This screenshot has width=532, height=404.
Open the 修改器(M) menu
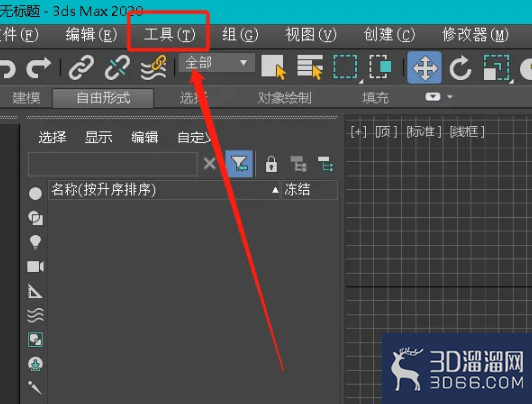475,35
